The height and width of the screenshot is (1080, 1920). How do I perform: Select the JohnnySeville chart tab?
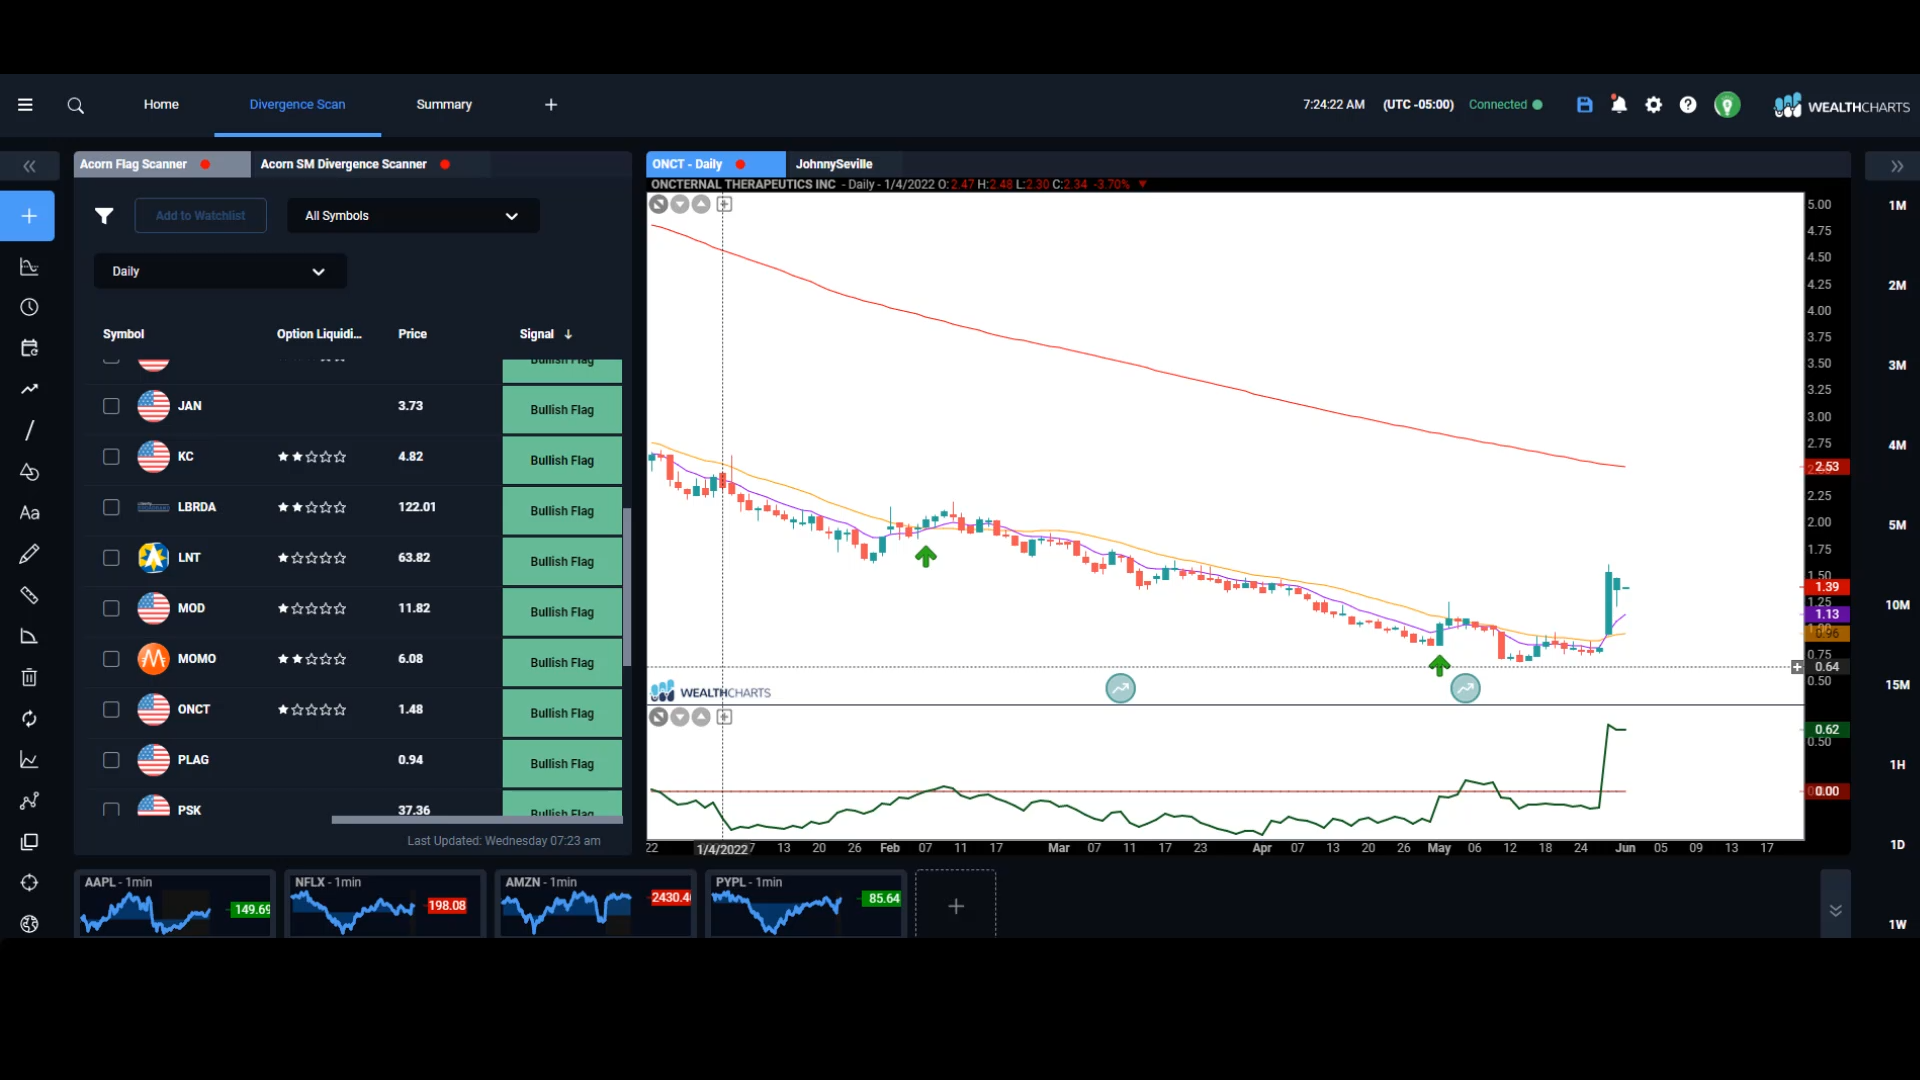click(x=834, y=164)
